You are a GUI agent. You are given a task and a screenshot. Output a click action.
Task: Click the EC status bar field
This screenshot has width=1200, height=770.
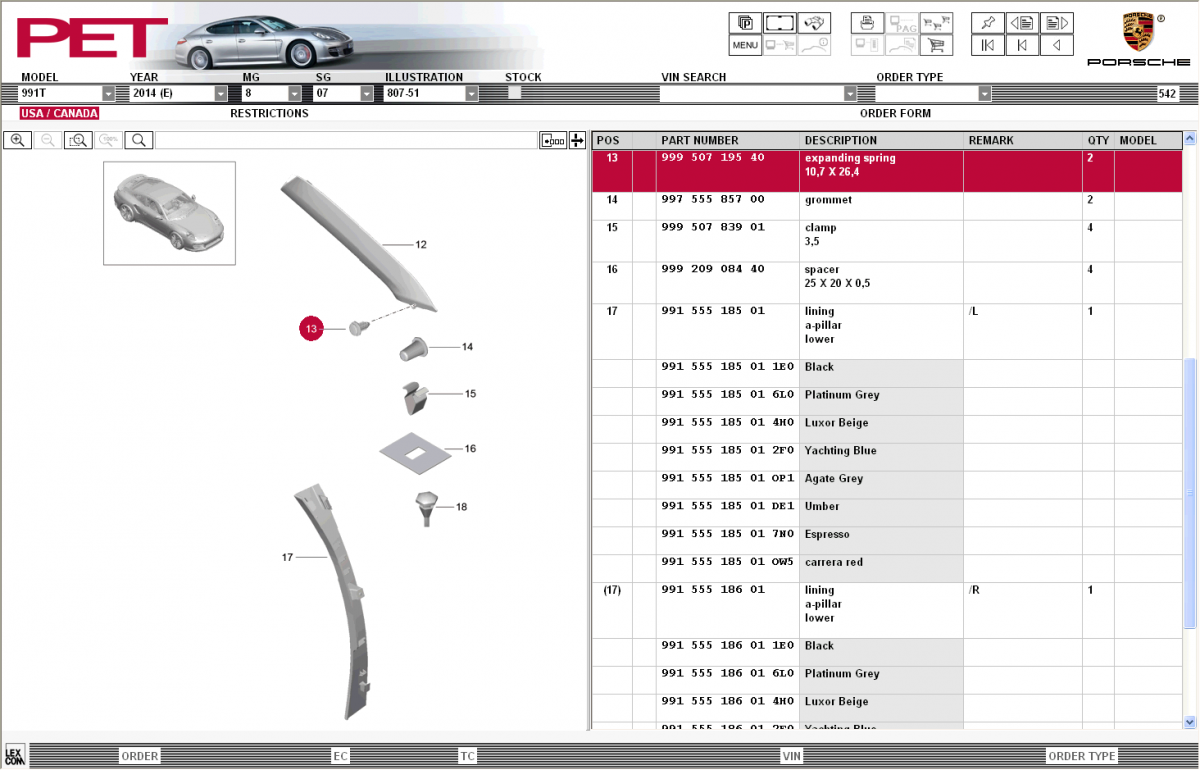click(x=341, y=756)
